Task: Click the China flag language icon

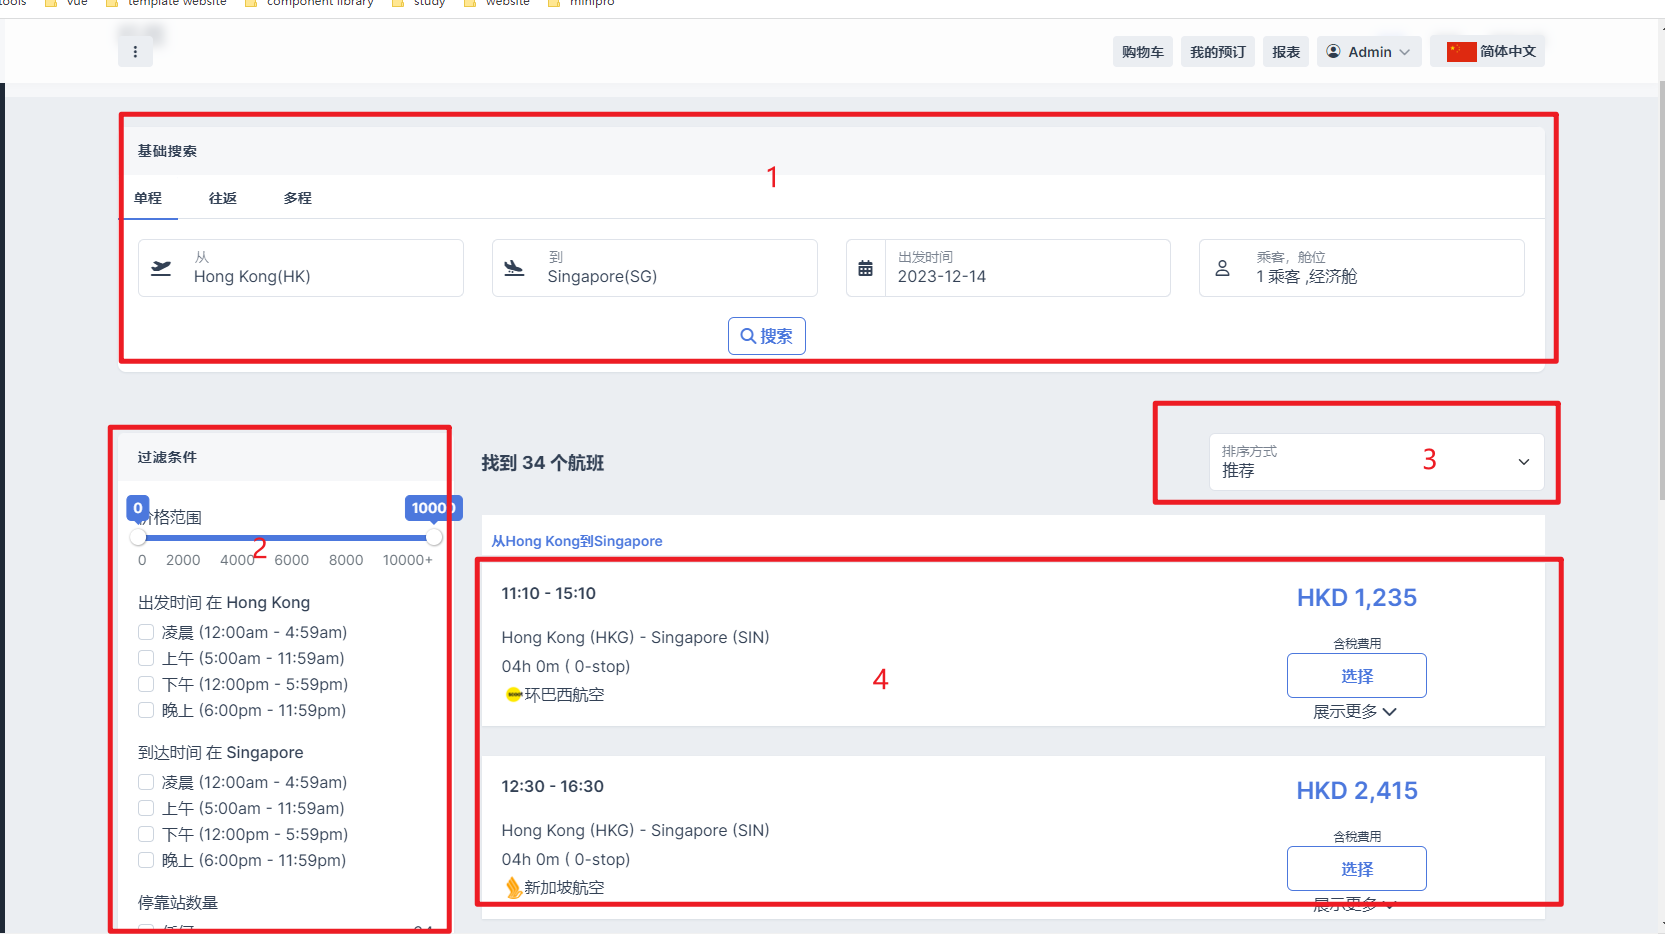Action: 1461,52
